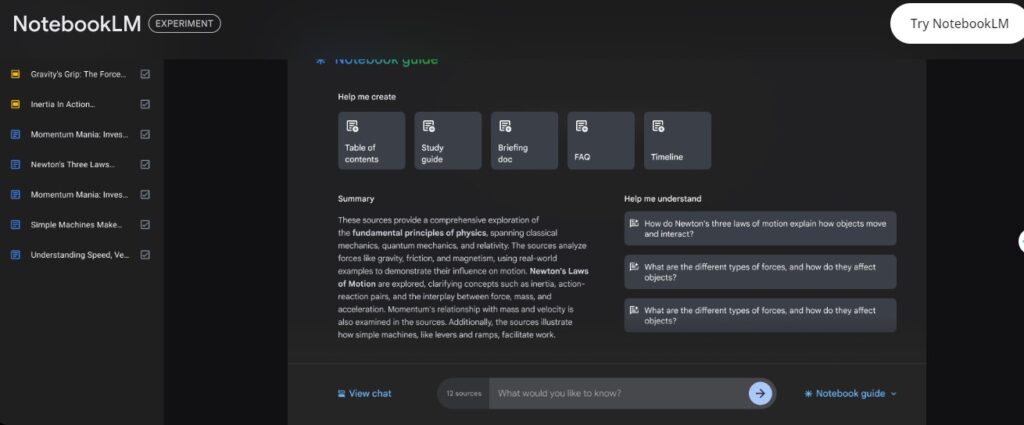
Task: Click the 12 sources indicator
Action: 464,394
